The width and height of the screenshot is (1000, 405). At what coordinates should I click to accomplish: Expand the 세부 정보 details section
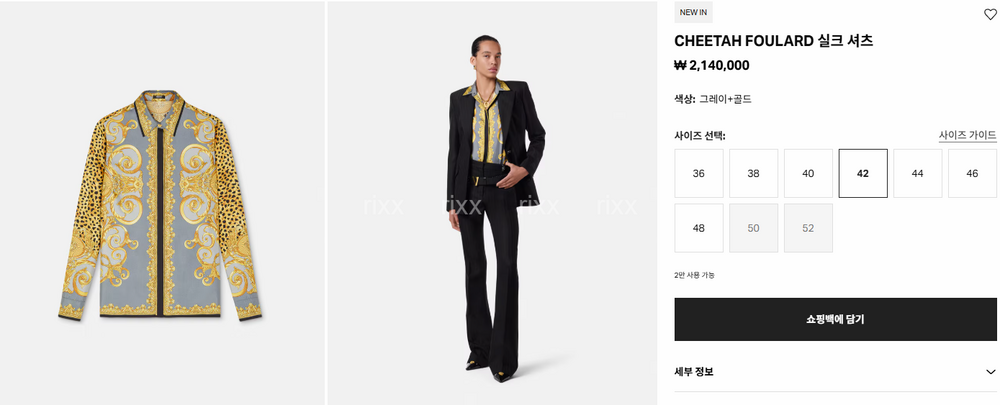coord(990,372)
